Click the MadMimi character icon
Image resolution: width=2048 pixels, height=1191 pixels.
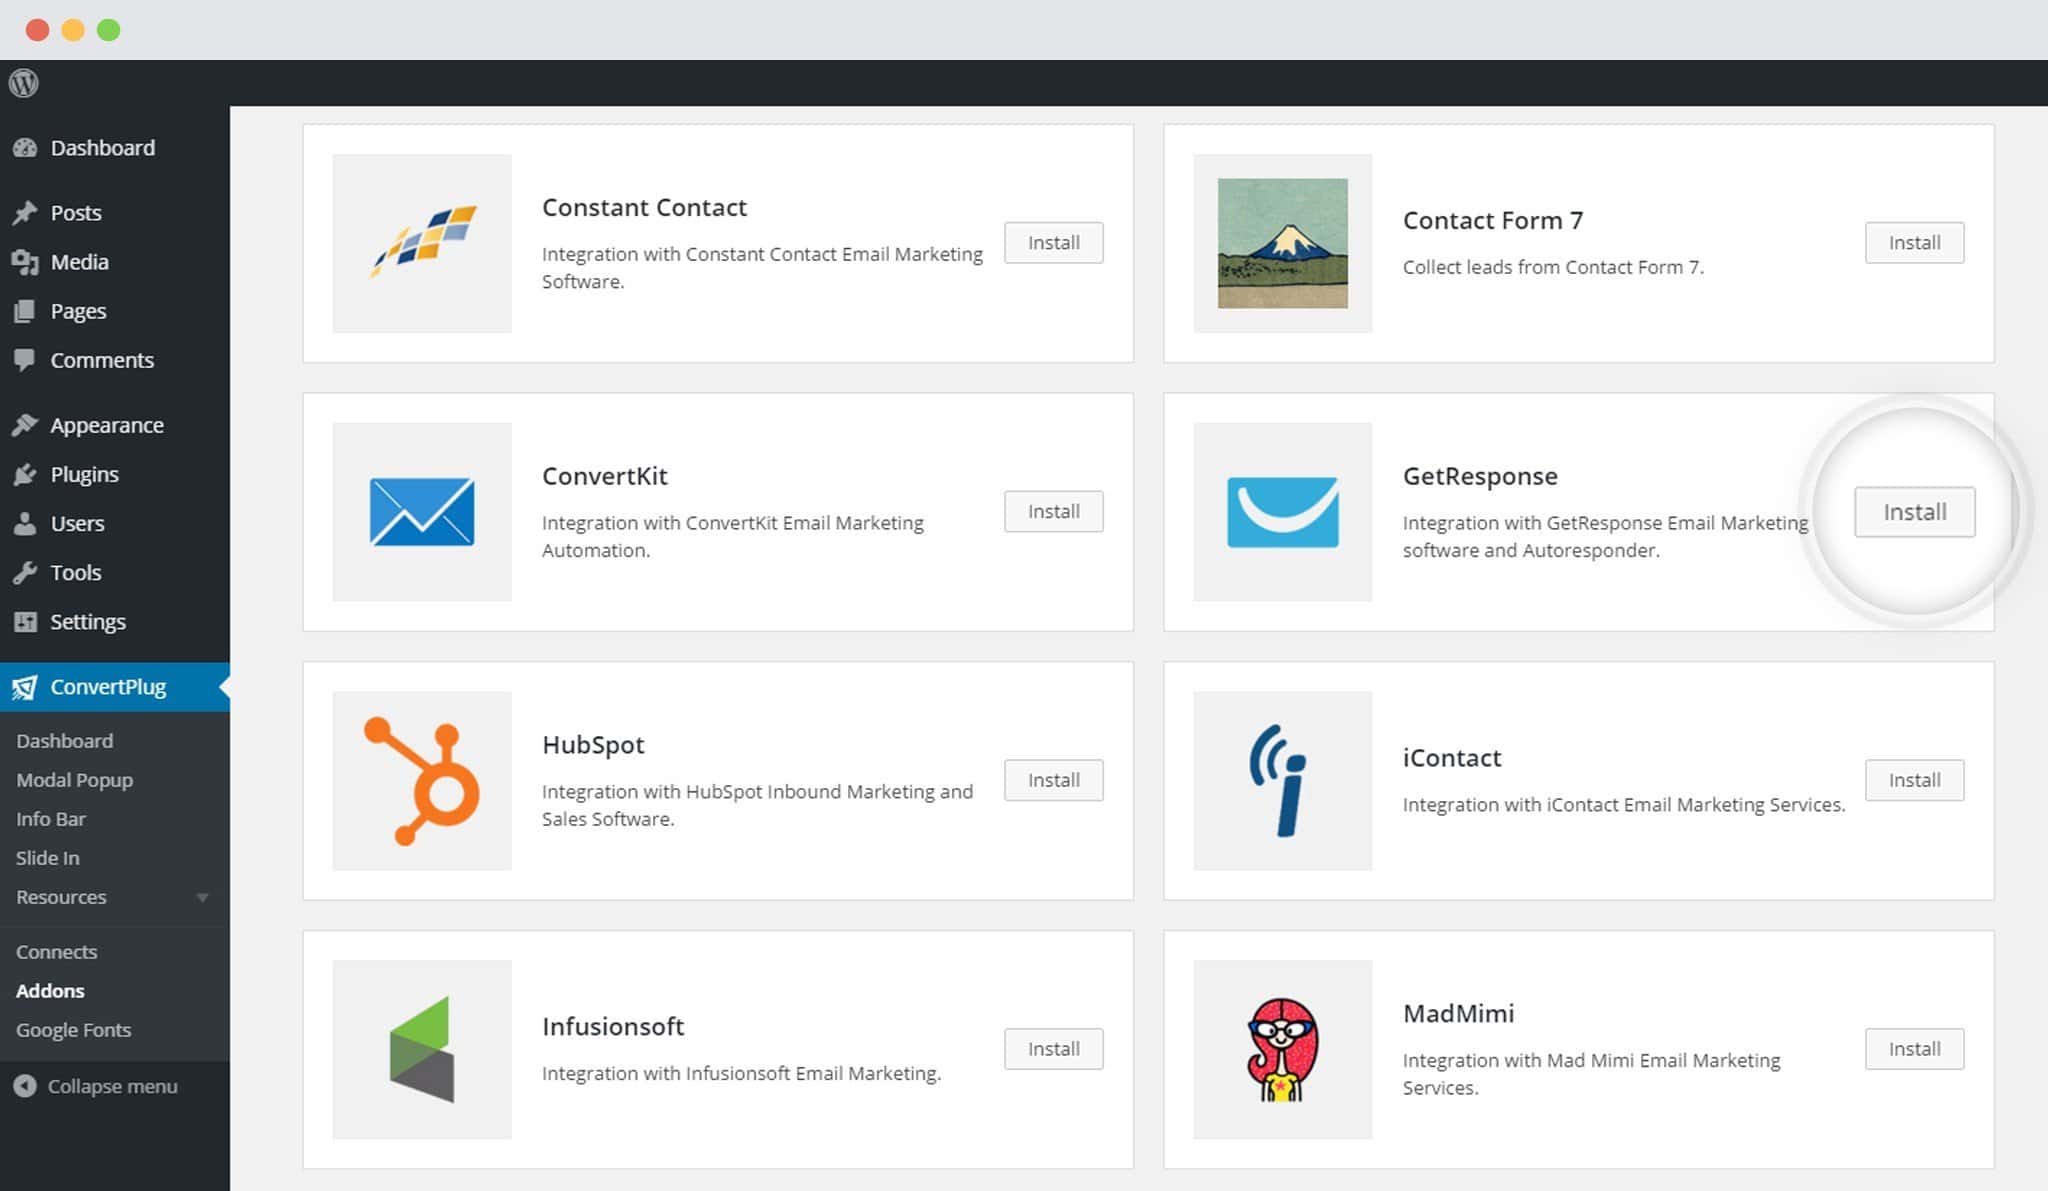(1281, 1049)
